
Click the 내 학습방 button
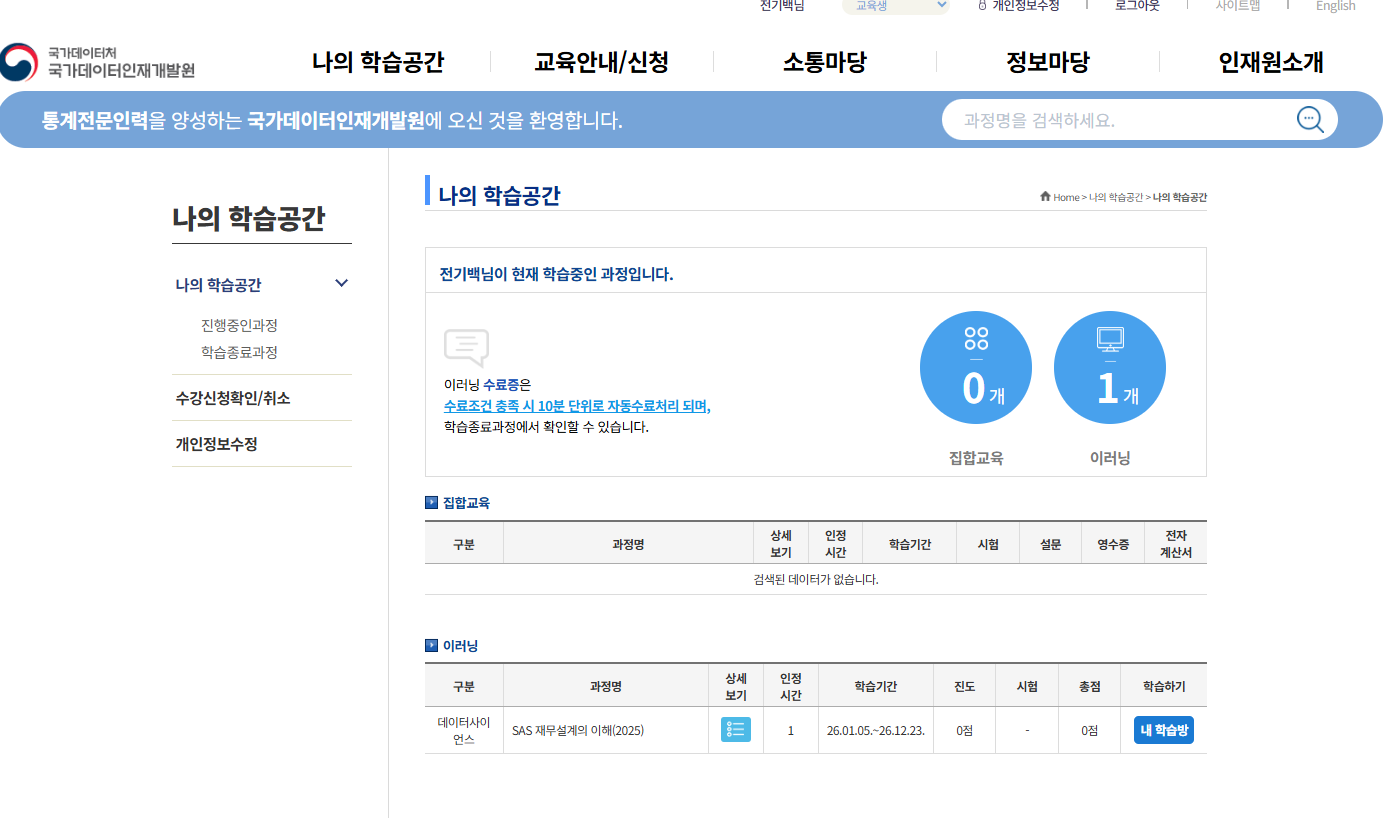tap(1162, 729)
